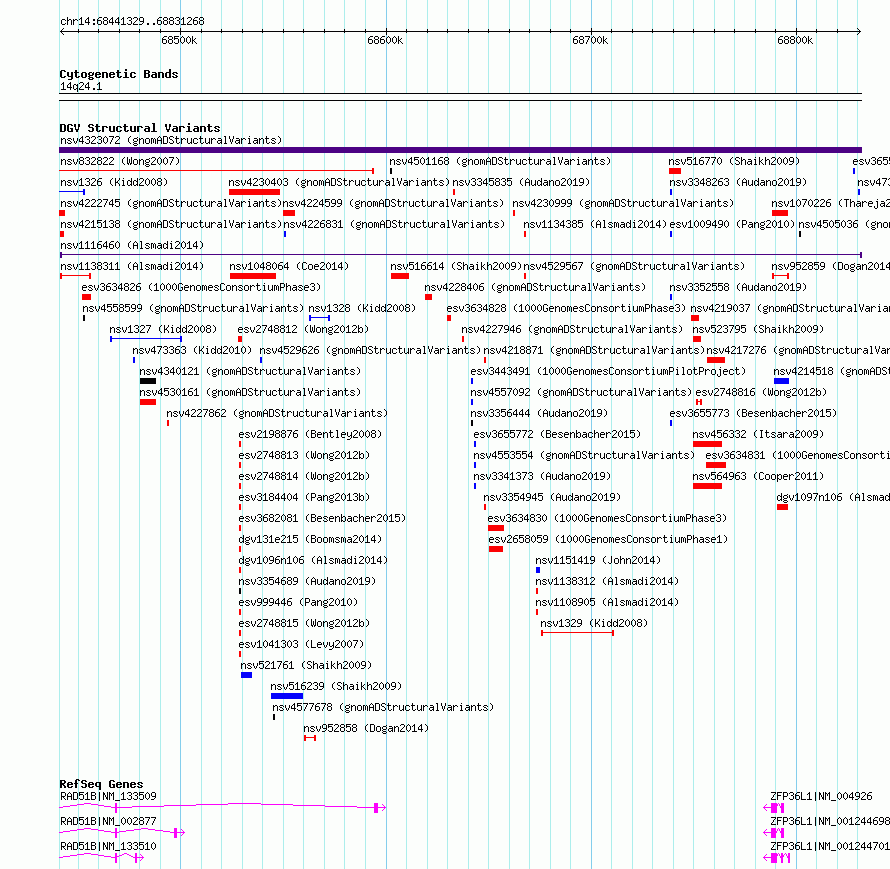Open nsv564963 (Cooper2011) variant
Screen dimensions: 890x869
click(758, 476)
